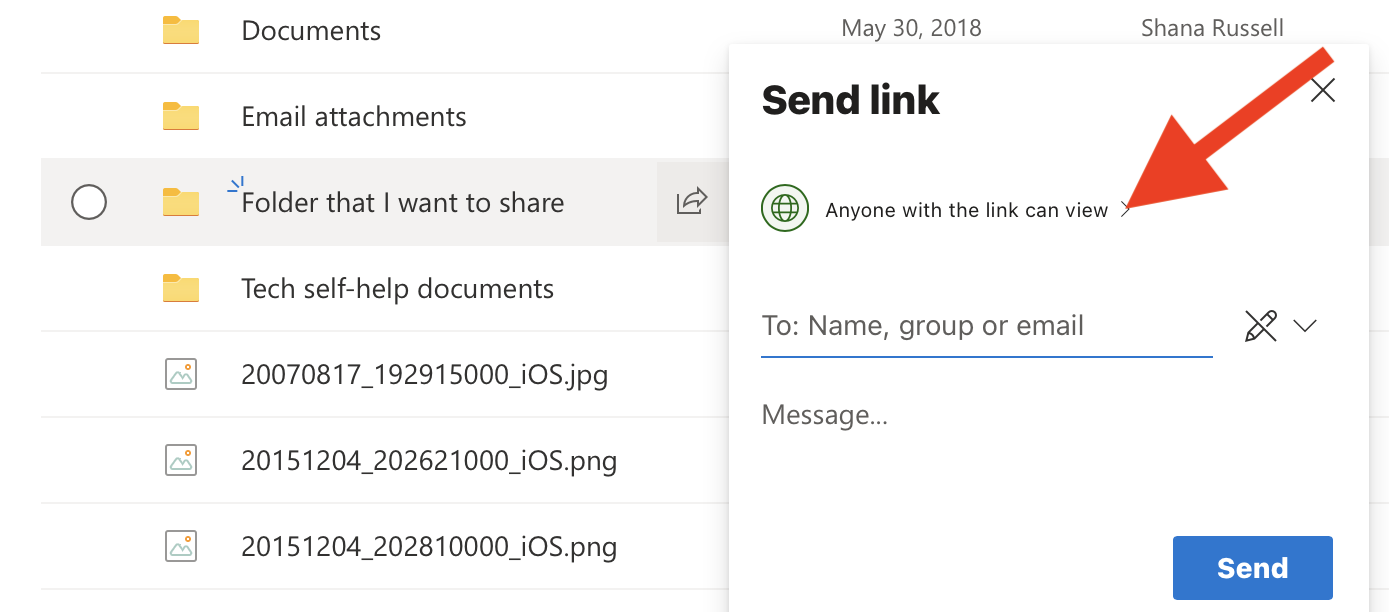Open file 20151204_202621000_iOS.png
Image resolution: width=1389 pixels, height=612 pixels.
(x=429, y=461)
